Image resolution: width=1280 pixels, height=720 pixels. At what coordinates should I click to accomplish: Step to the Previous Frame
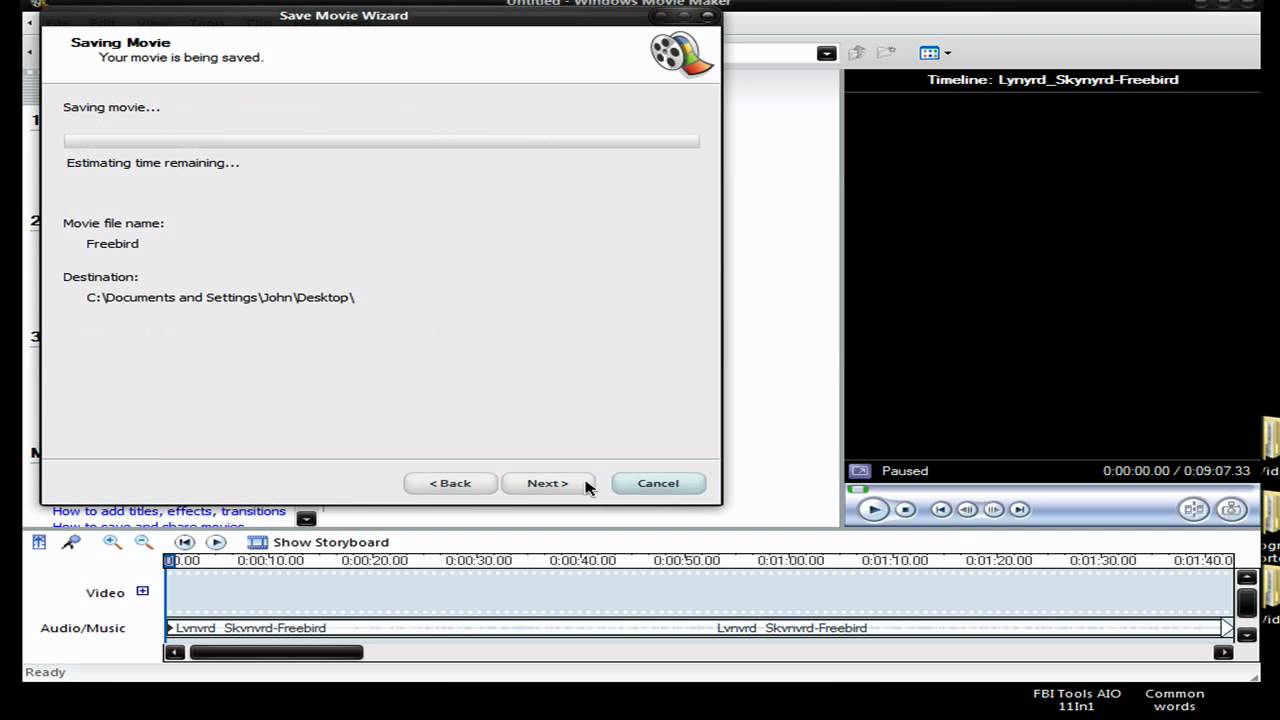pos(967,509)
